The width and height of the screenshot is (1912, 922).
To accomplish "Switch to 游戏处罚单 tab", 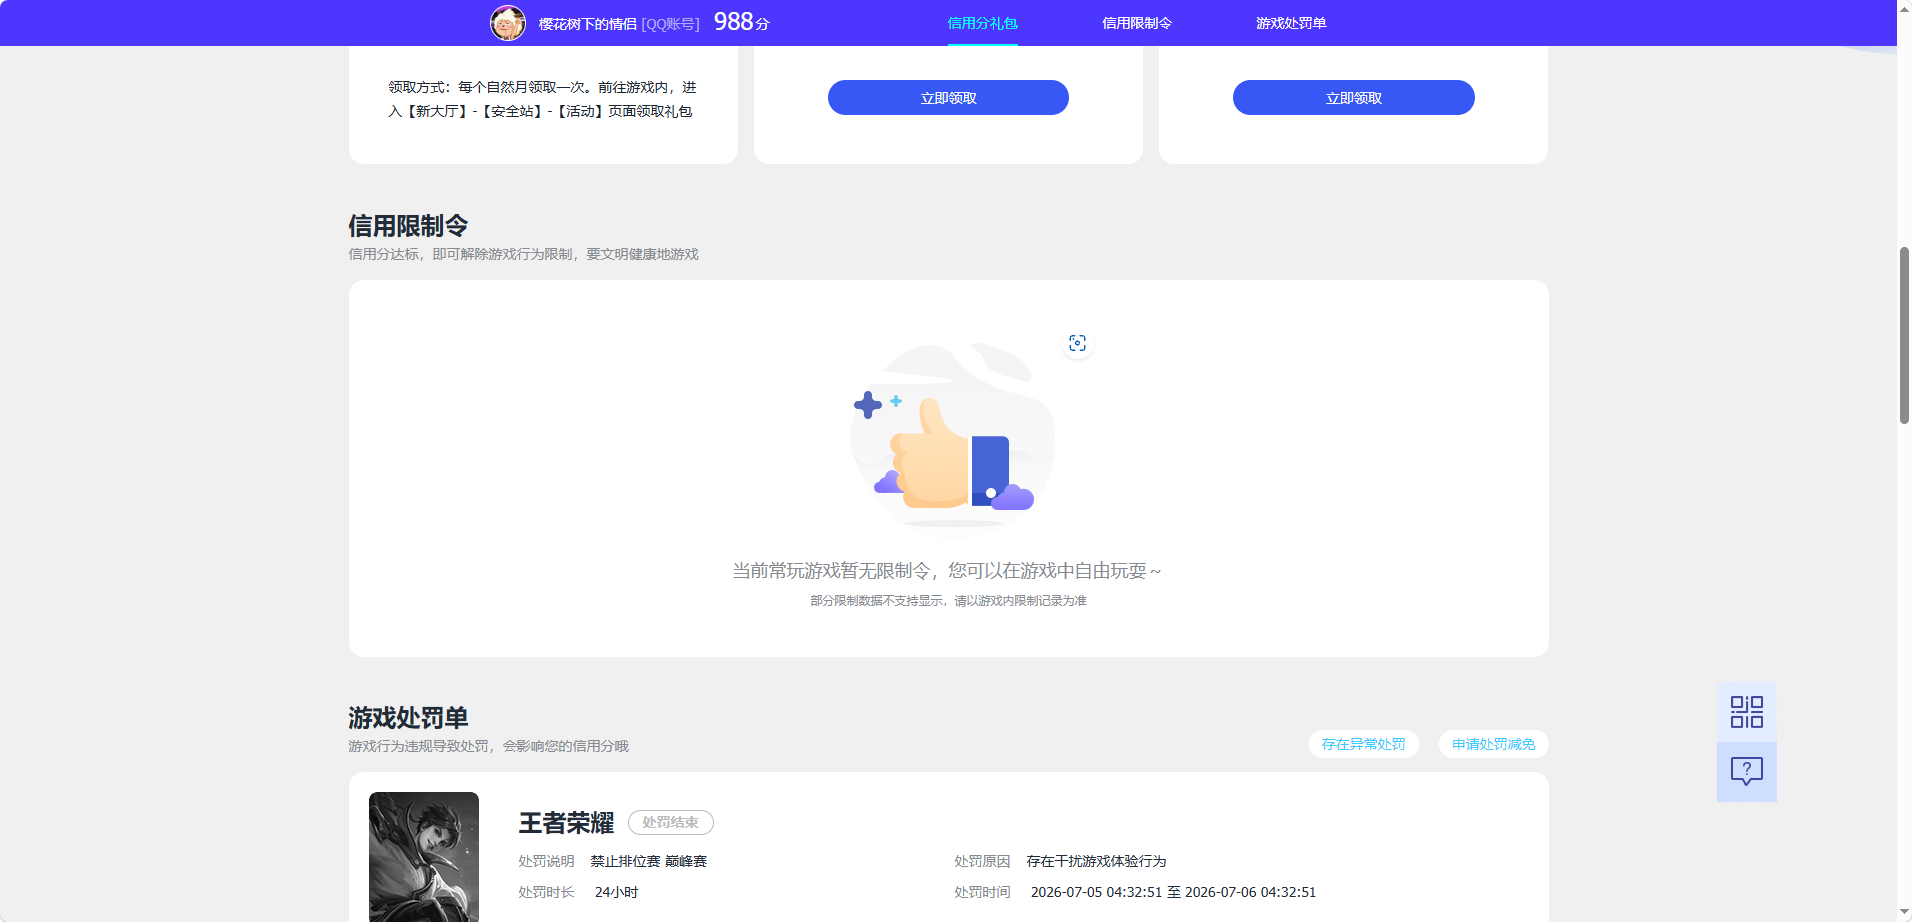I will (x=1291, y=23).
